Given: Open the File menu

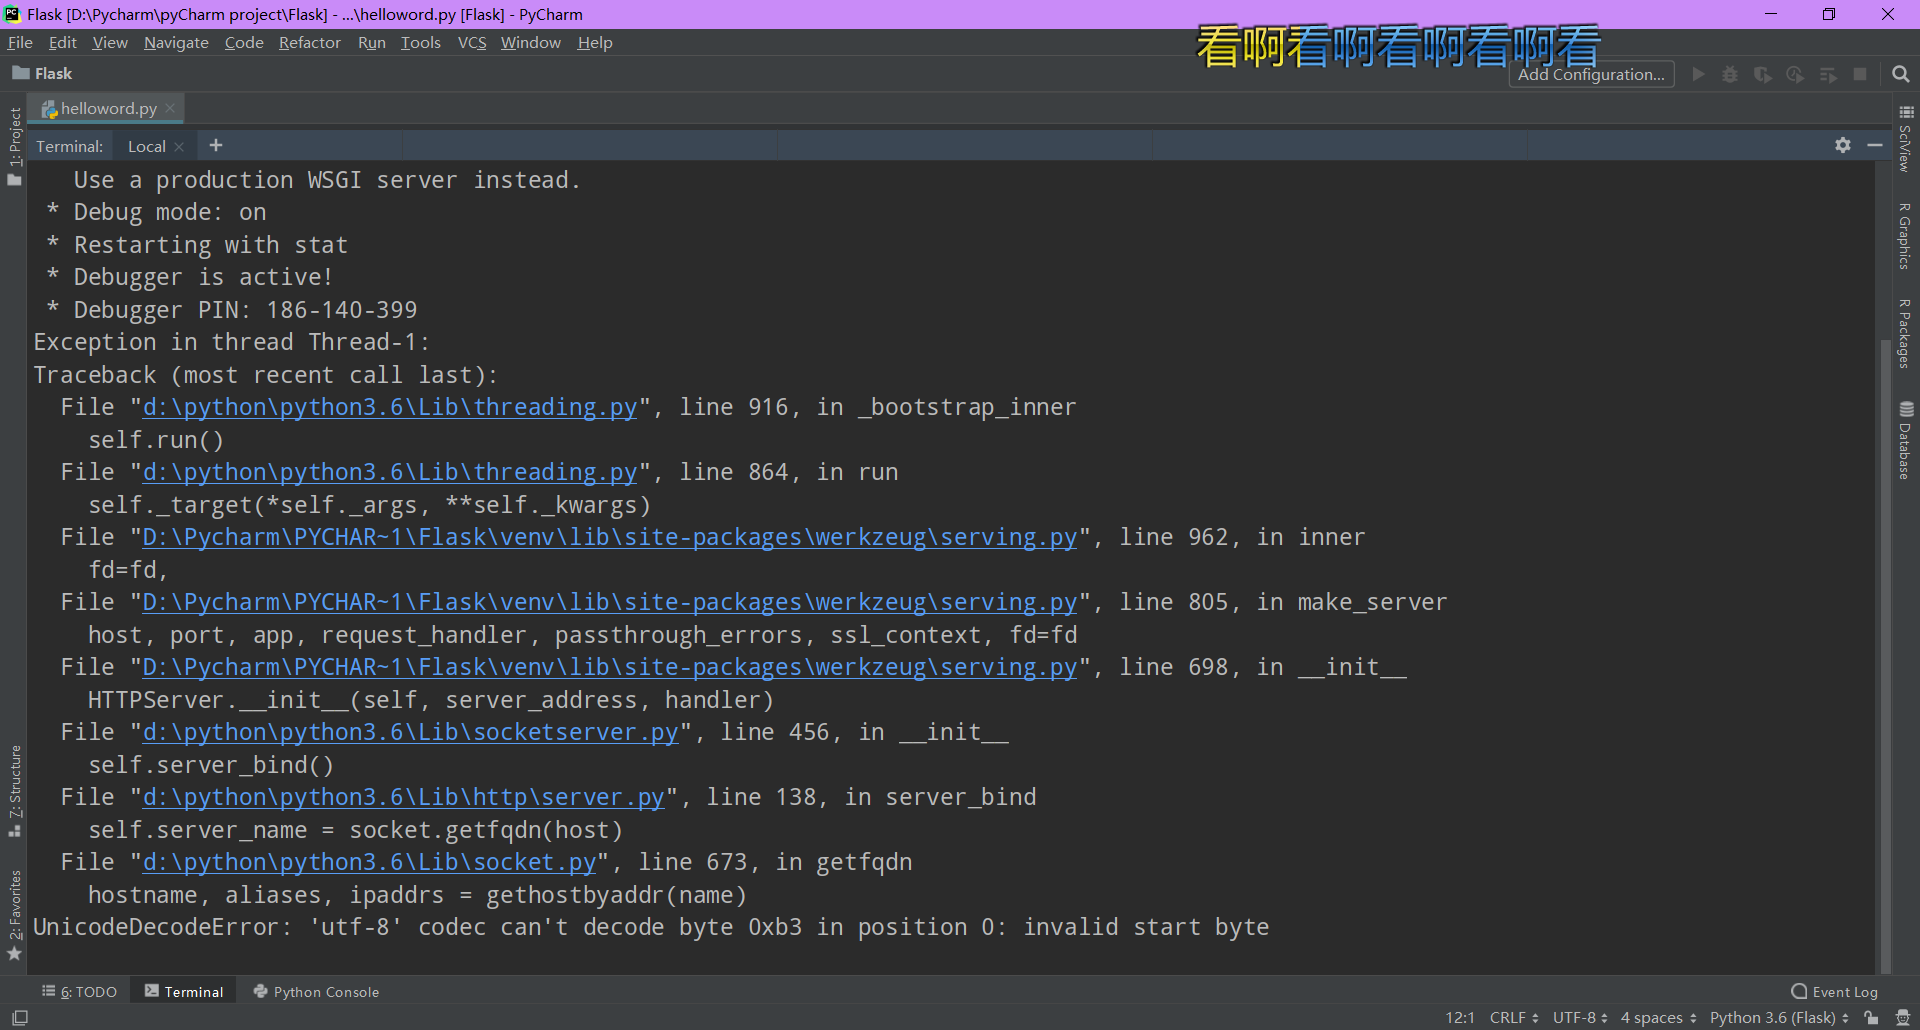Looking at the screenshot, I should pyautogui.click(x=20, y=42).
